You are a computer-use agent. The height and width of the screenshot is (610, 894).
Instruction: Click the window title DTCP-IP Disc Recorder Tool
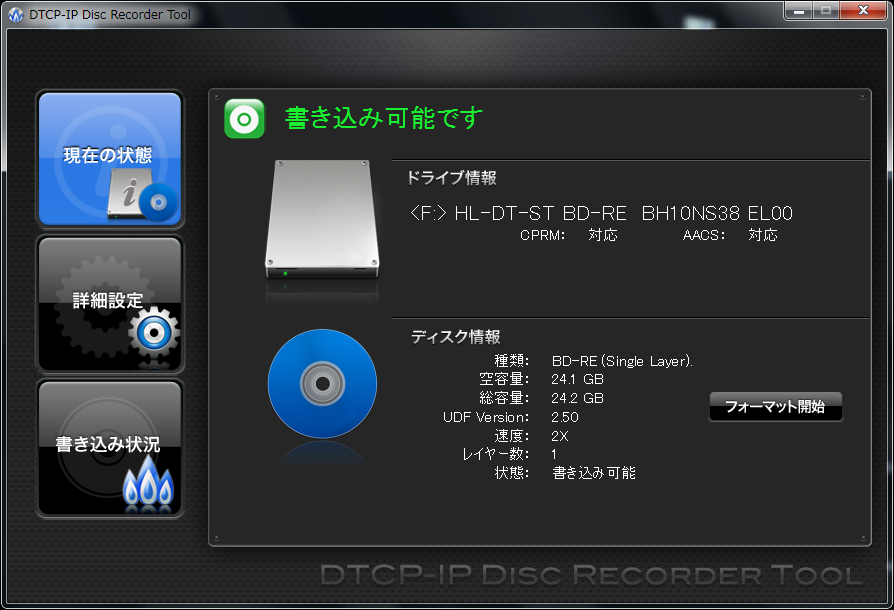[110, 15]
